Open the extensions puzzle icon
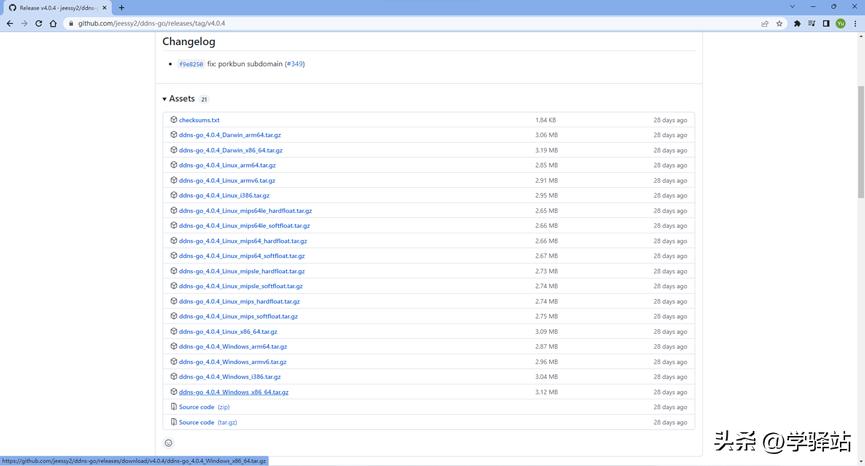This screenshot has height=466, width=865. pos(797,23)
